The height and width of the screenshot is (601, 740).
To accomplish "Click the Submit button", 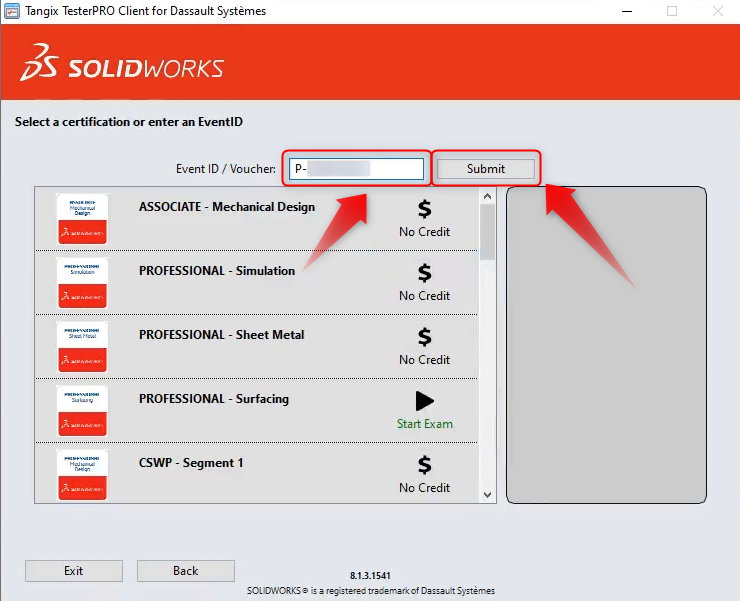I will 486,169.
